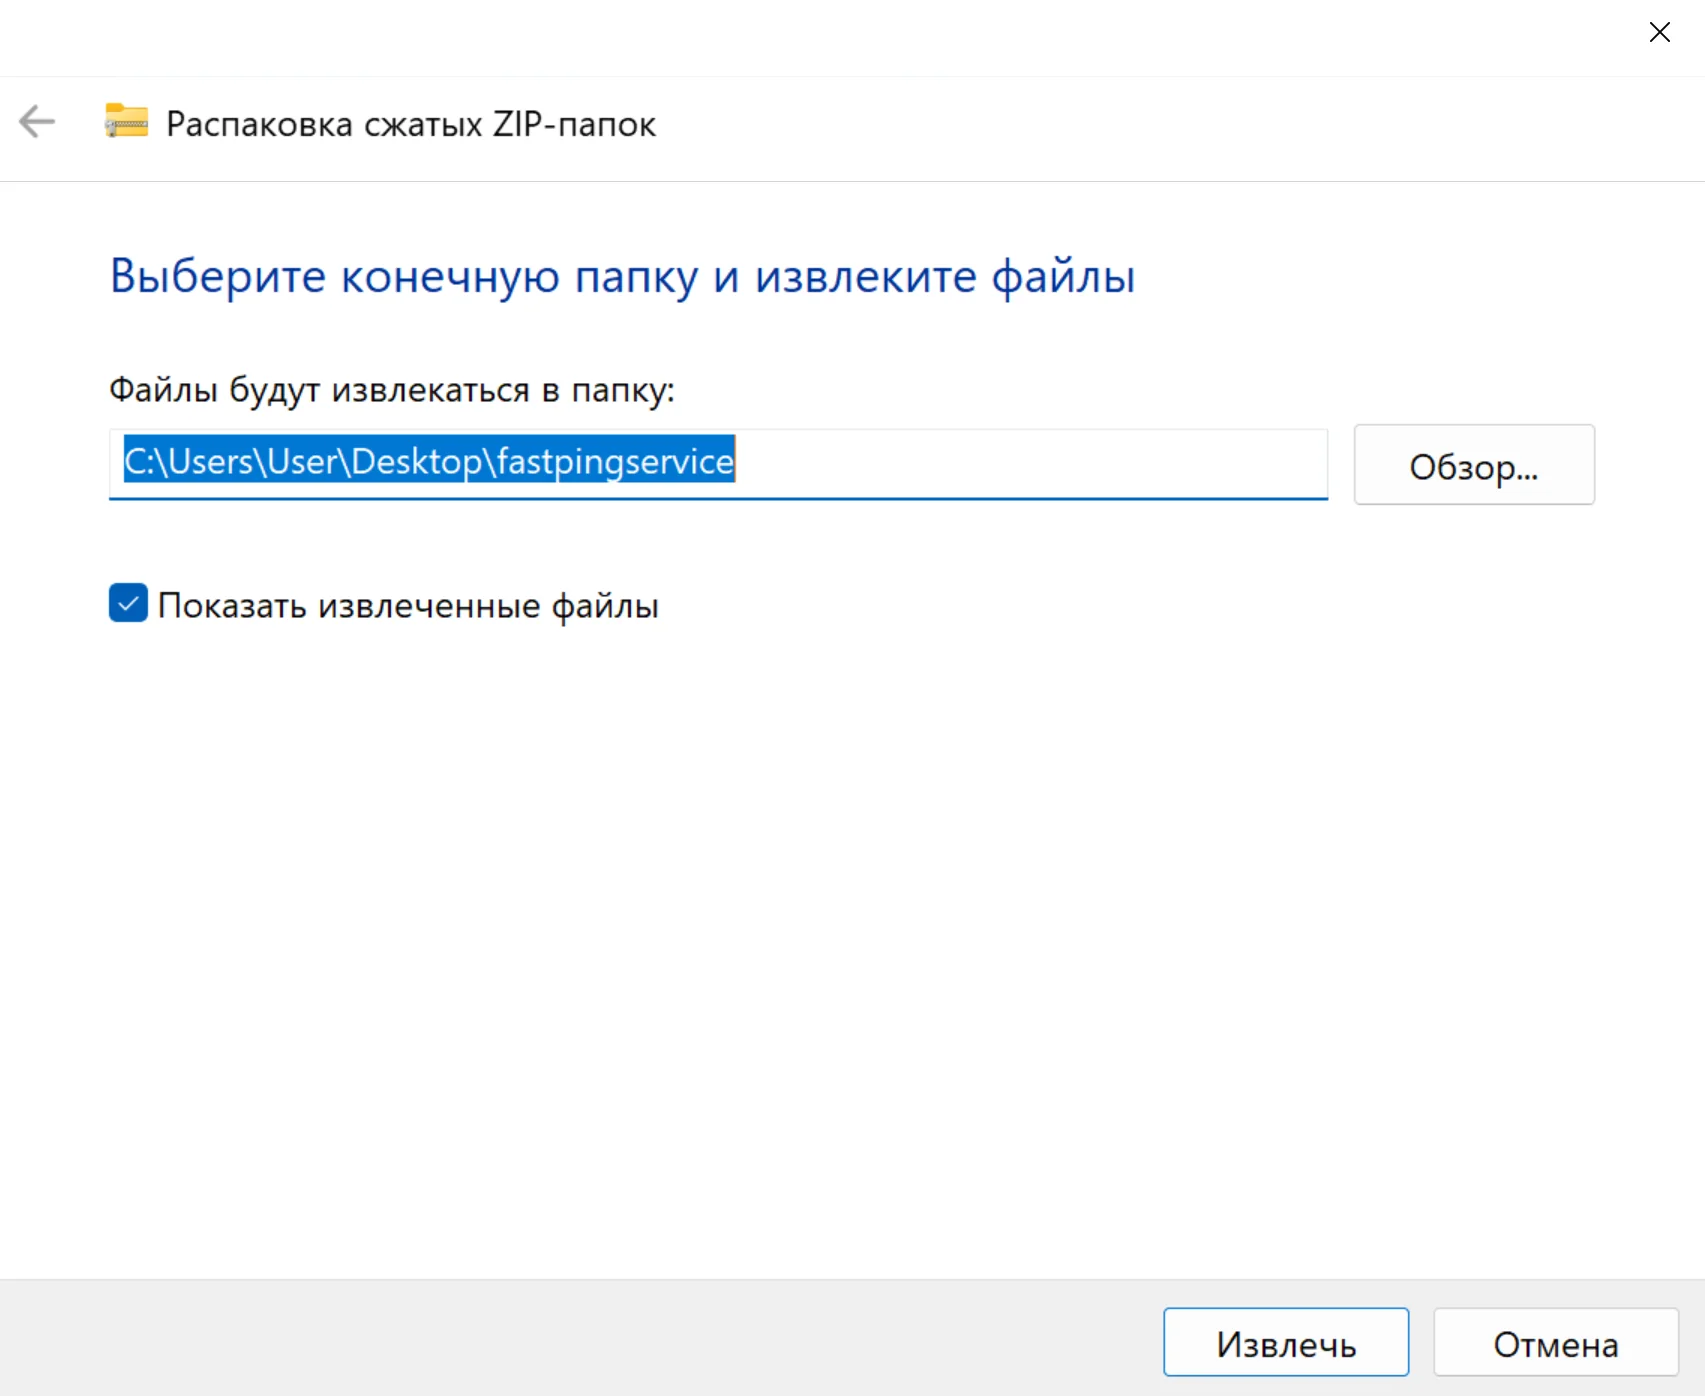The height and width of the screenshot is (1396, 1705).
Task: Click "fastpingservice" in the destination path
Action: point(615,462)
